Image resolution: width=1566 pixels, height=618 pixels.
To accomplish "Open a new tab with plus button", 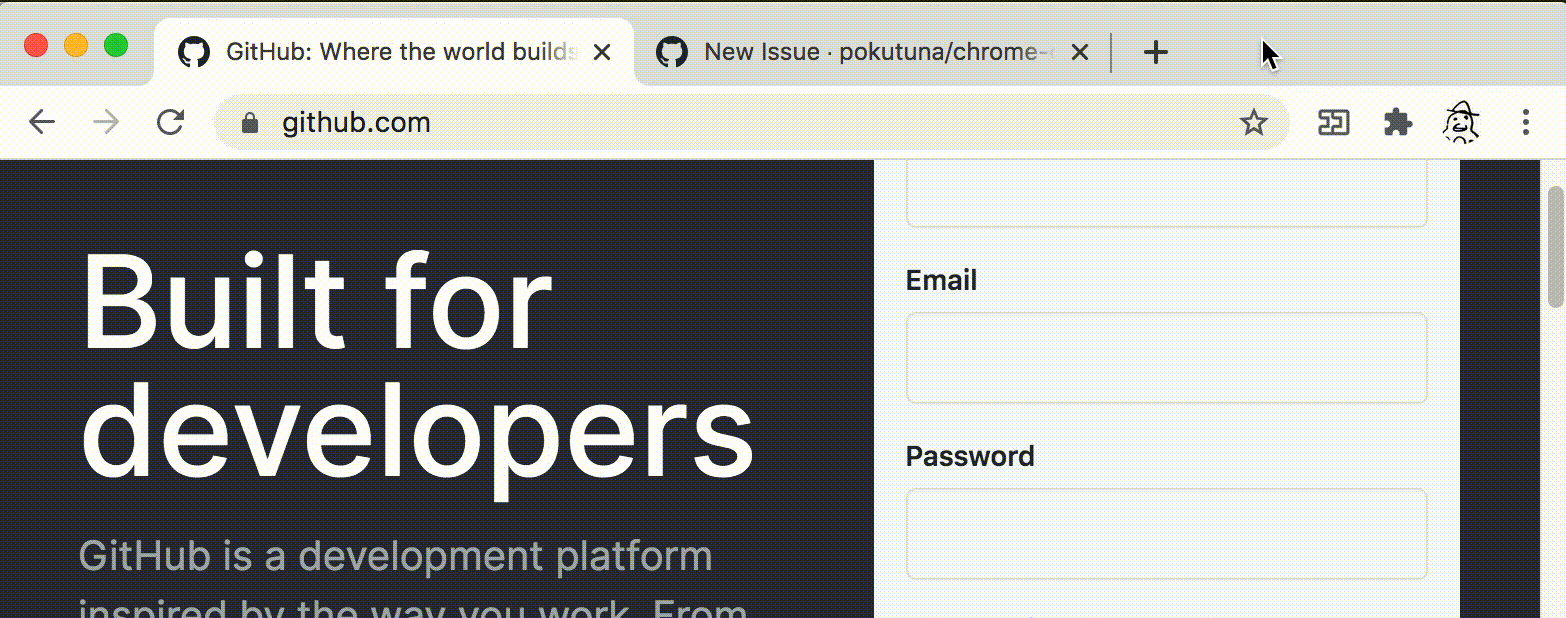I will click(1155, 53).
